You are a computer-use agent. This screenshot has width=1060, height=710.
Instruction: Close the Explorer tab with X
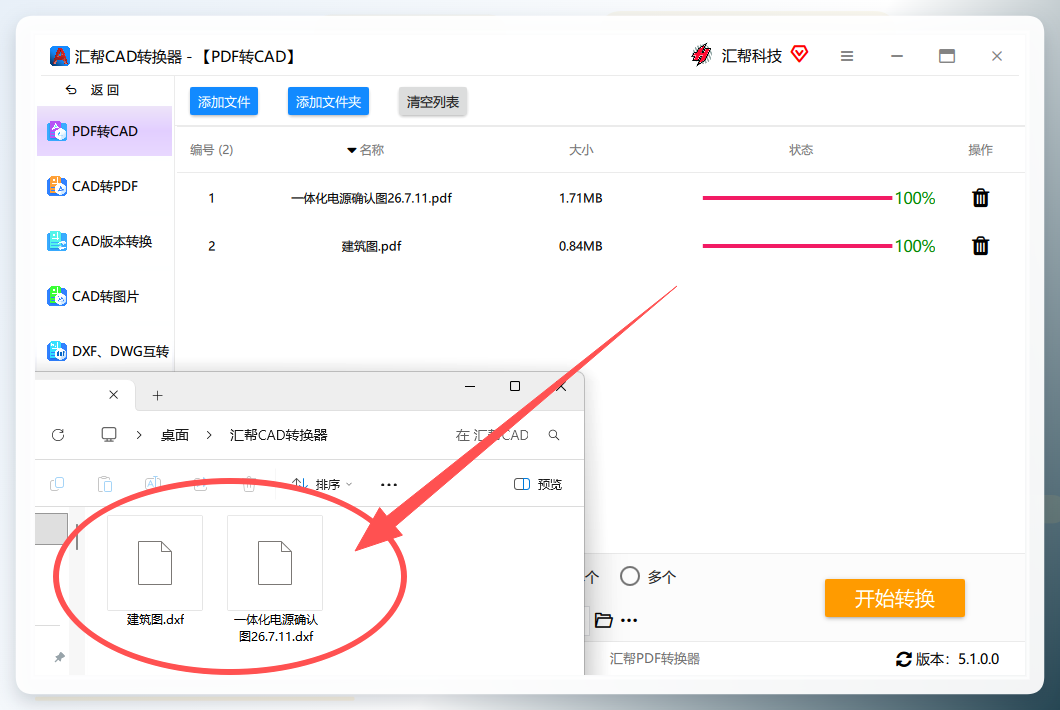point(114,395)
